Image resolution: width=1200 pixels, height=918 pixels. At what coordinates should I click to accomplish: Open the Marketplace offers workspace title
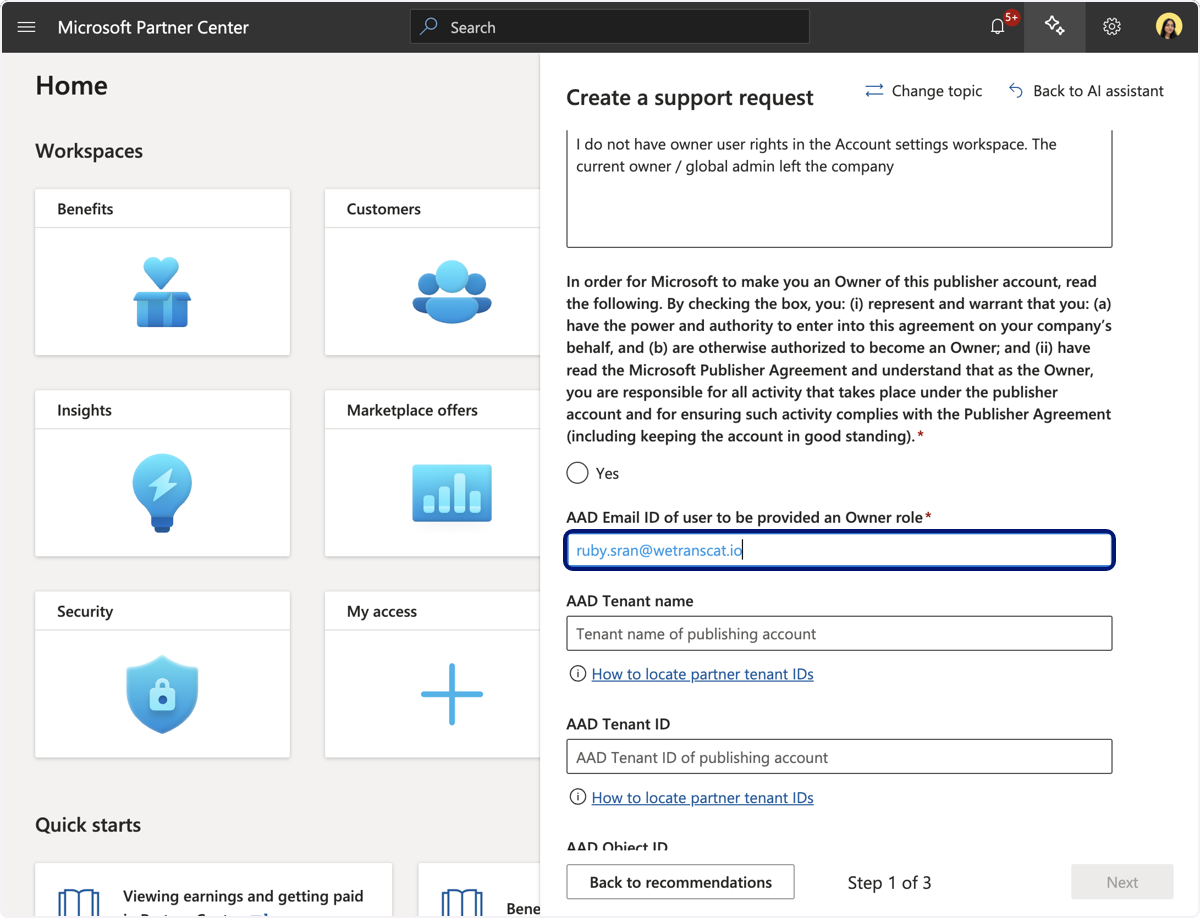412,410
